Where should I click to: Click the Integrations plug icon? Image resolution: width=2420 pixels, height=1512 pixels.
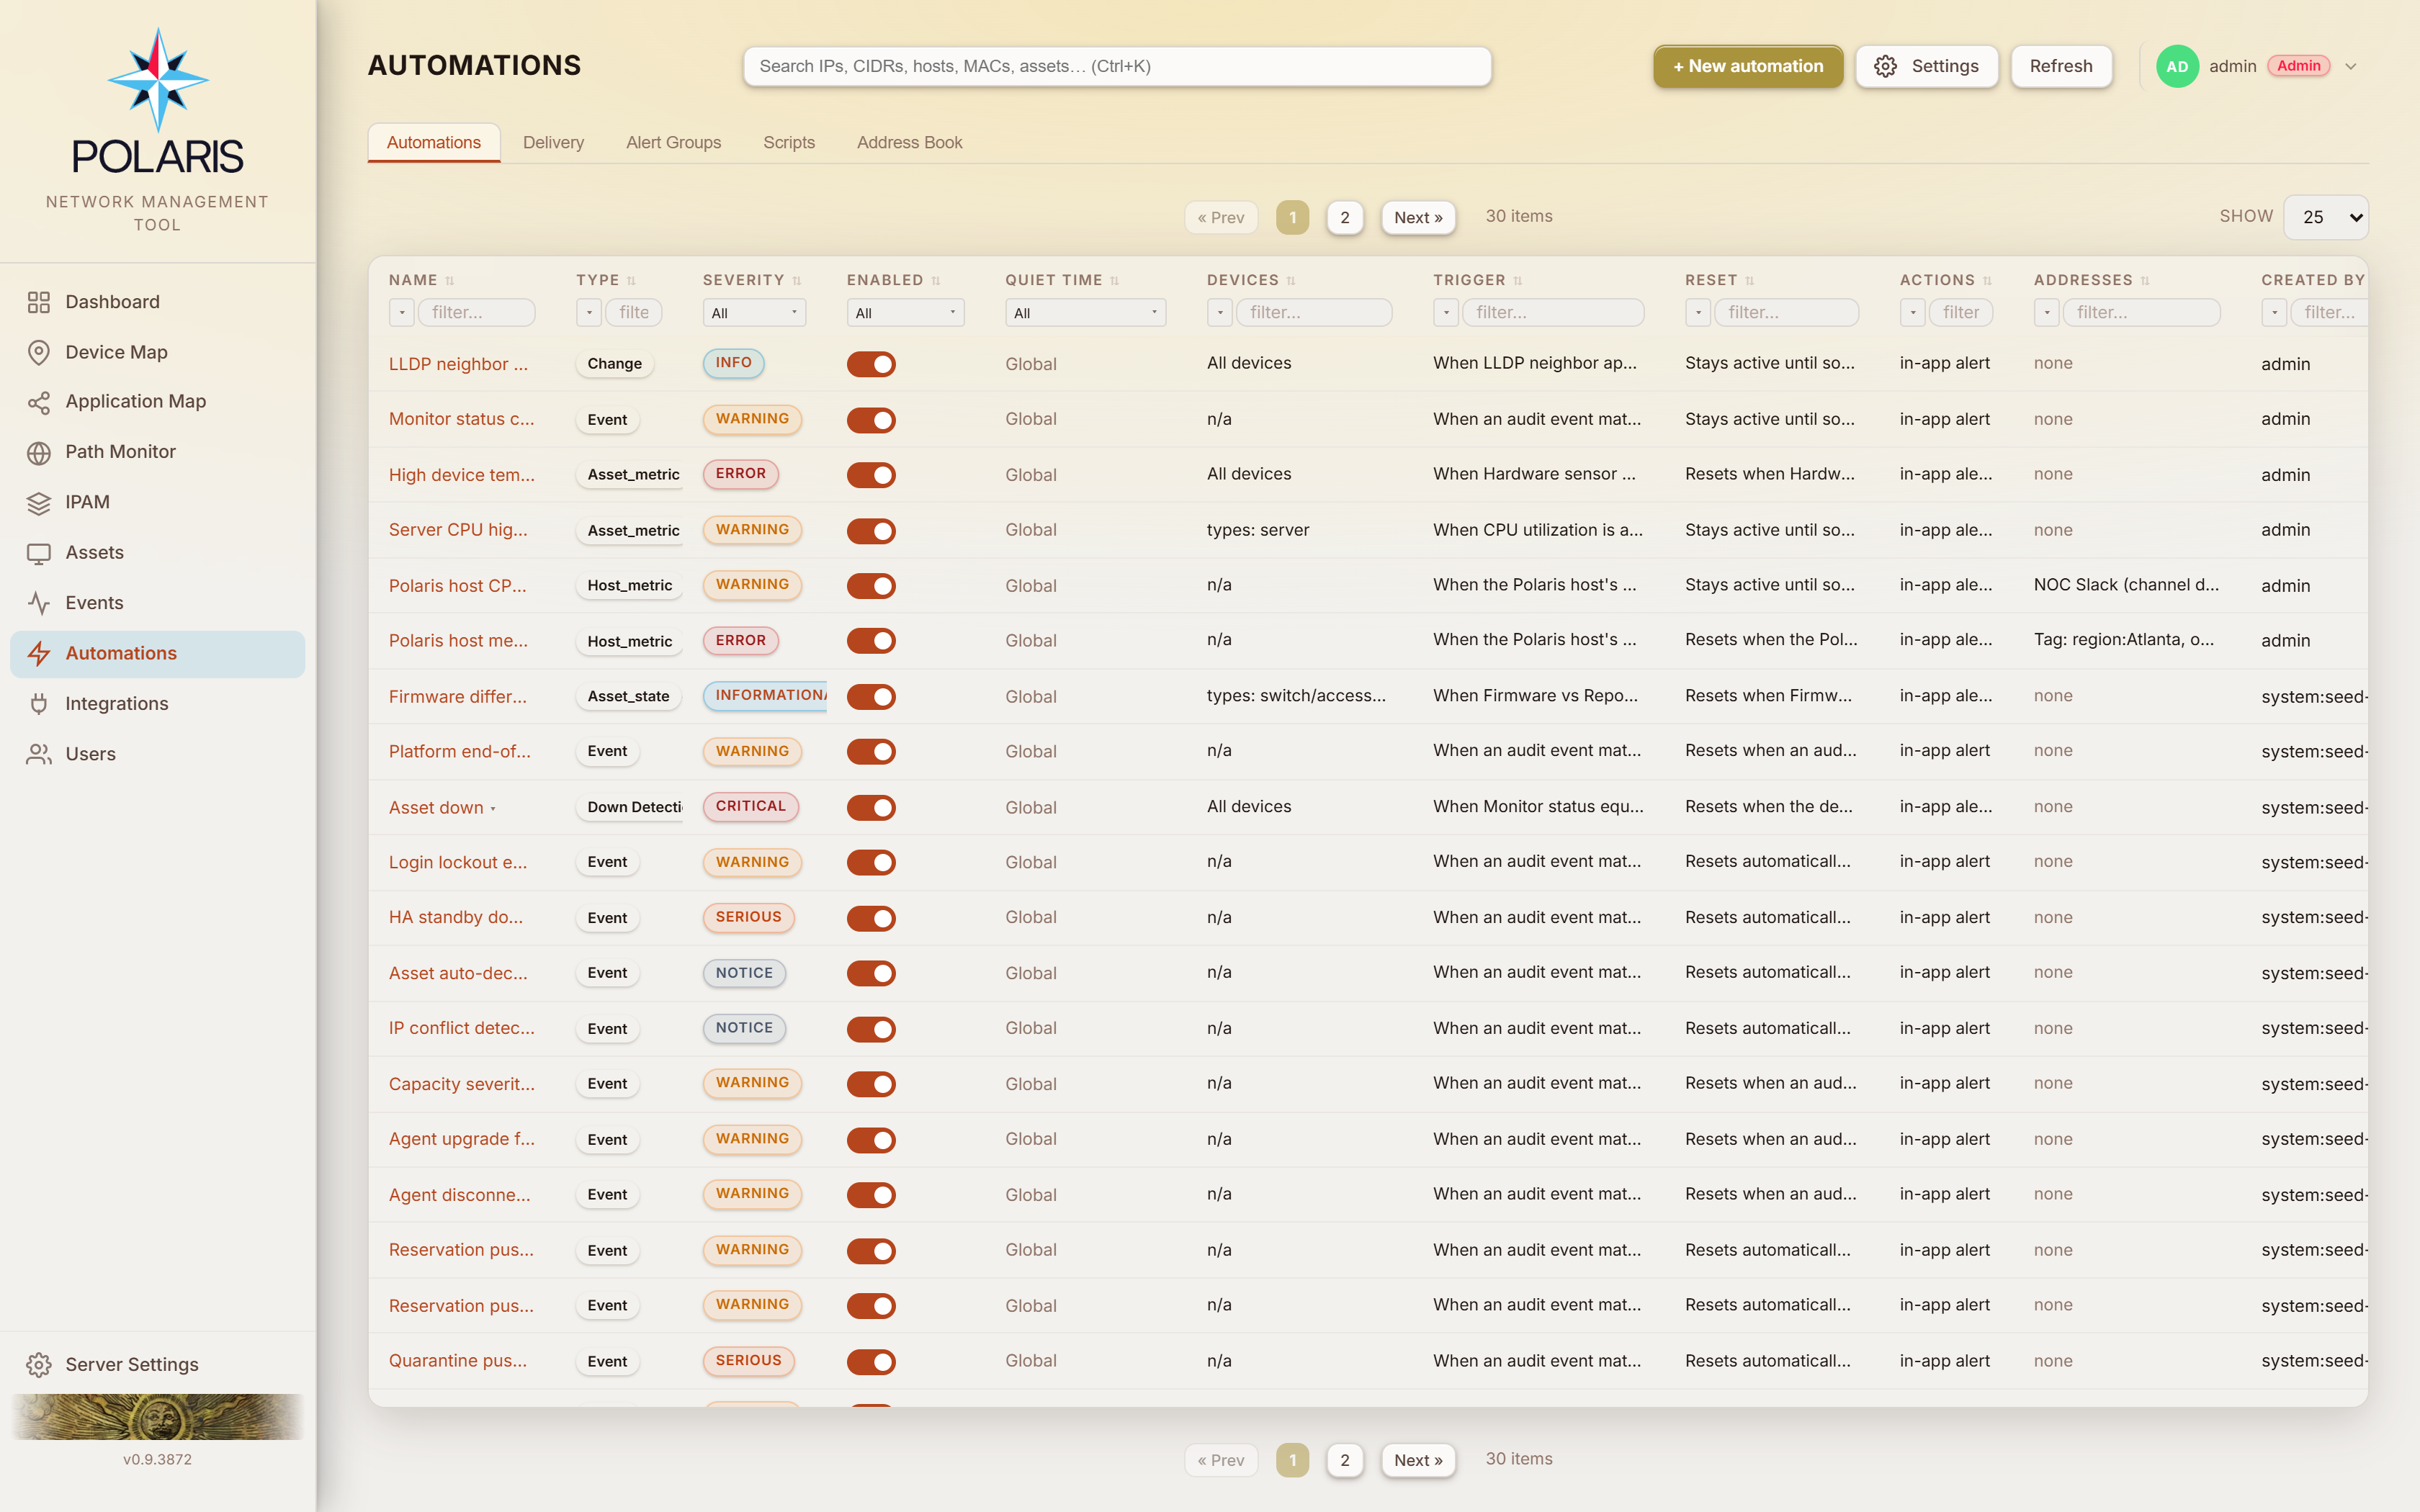(x=39, y=704)
